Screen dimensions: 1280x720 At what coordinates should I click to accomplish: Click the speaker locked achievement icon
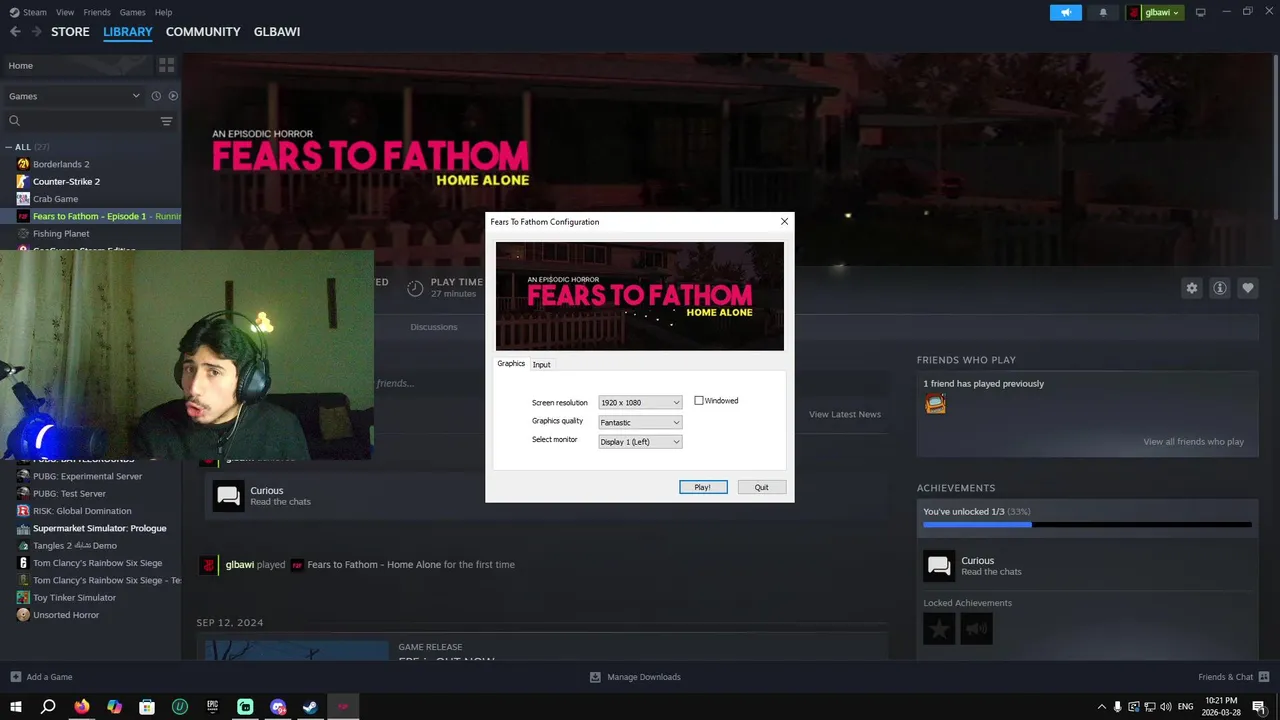coord(977,628)
